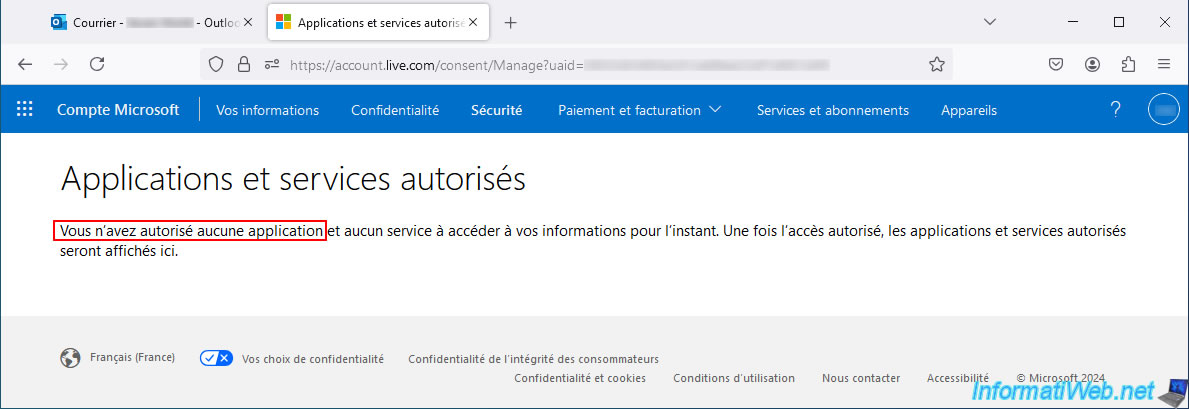Open the Sécurité section
Image resolution: width=1189 pixels, height=409 pixels.
point(497,110)
